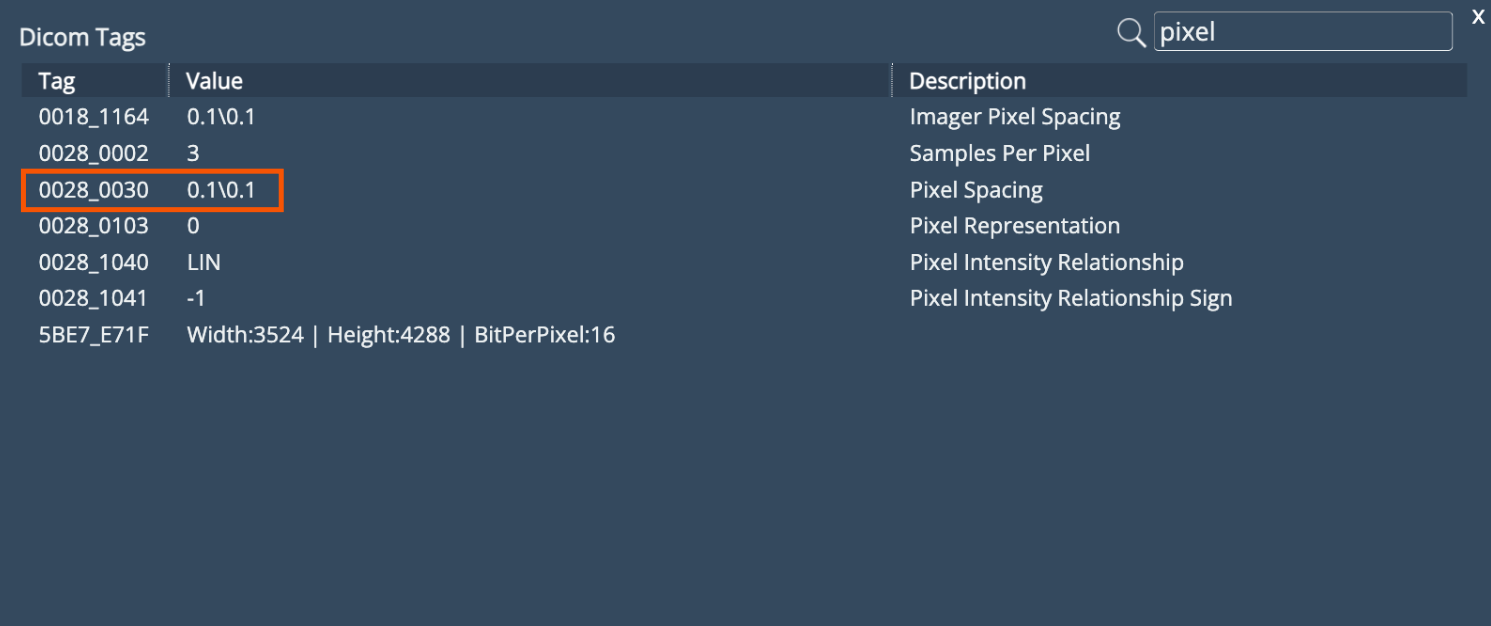
Task: Click 'Pixel Intensity Relationship Sign' description
Action: tap(1070, 299)
